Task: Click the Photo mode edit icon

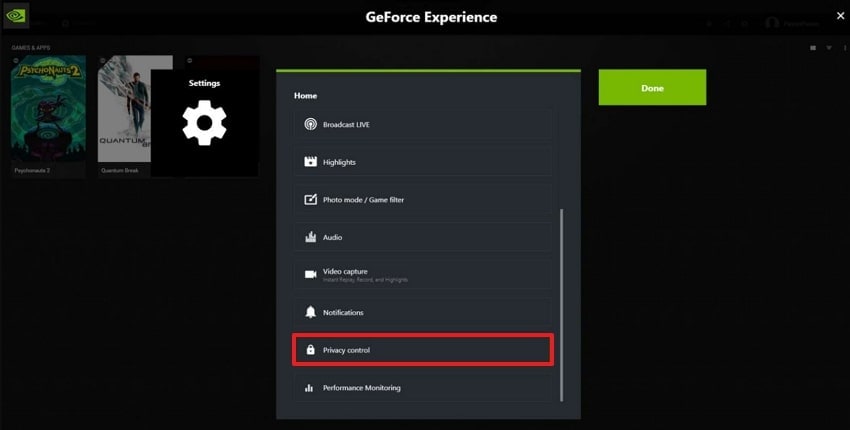Action: 310,200
